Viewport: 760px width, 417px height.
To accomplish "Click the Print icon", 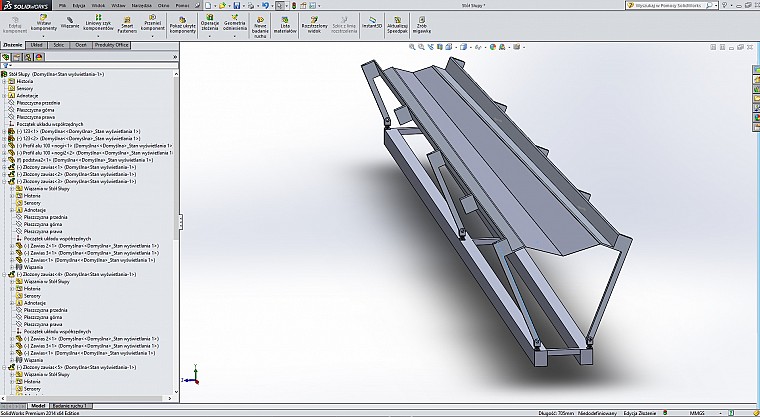I will coord(251,5).
